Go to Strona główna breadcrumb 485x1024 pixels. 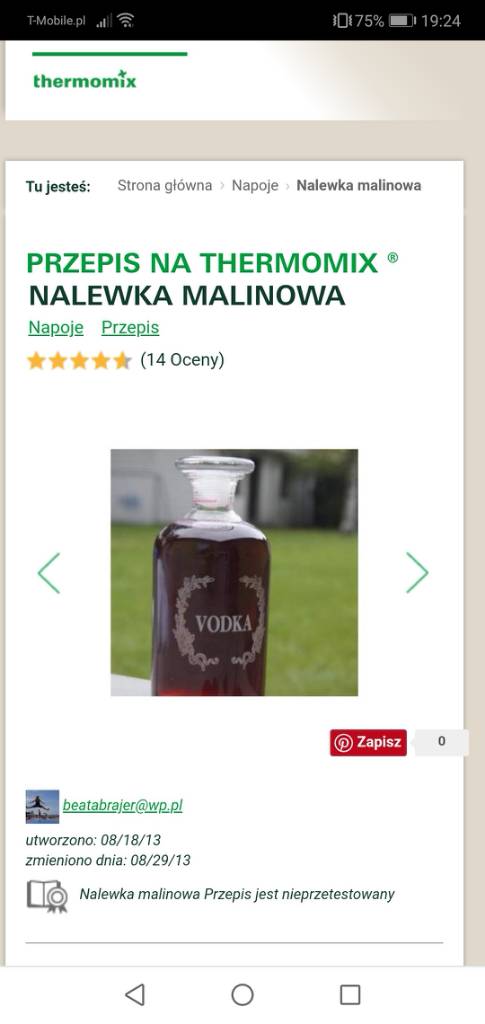coord(164,185)
